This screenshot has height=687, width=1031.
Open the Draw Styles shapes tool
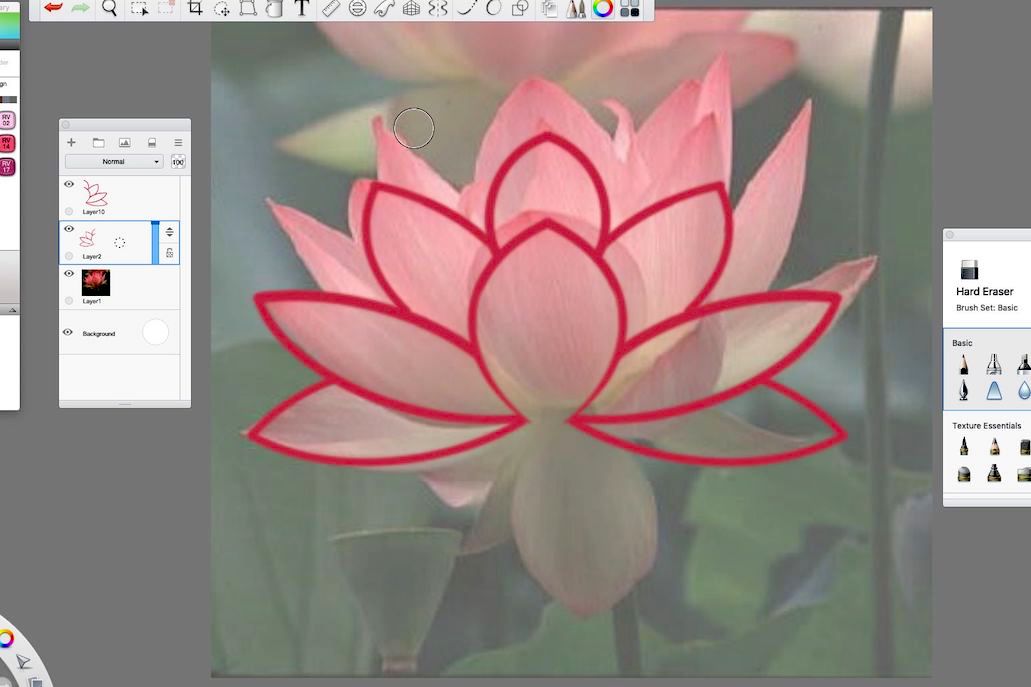click(x=520, y=9)
